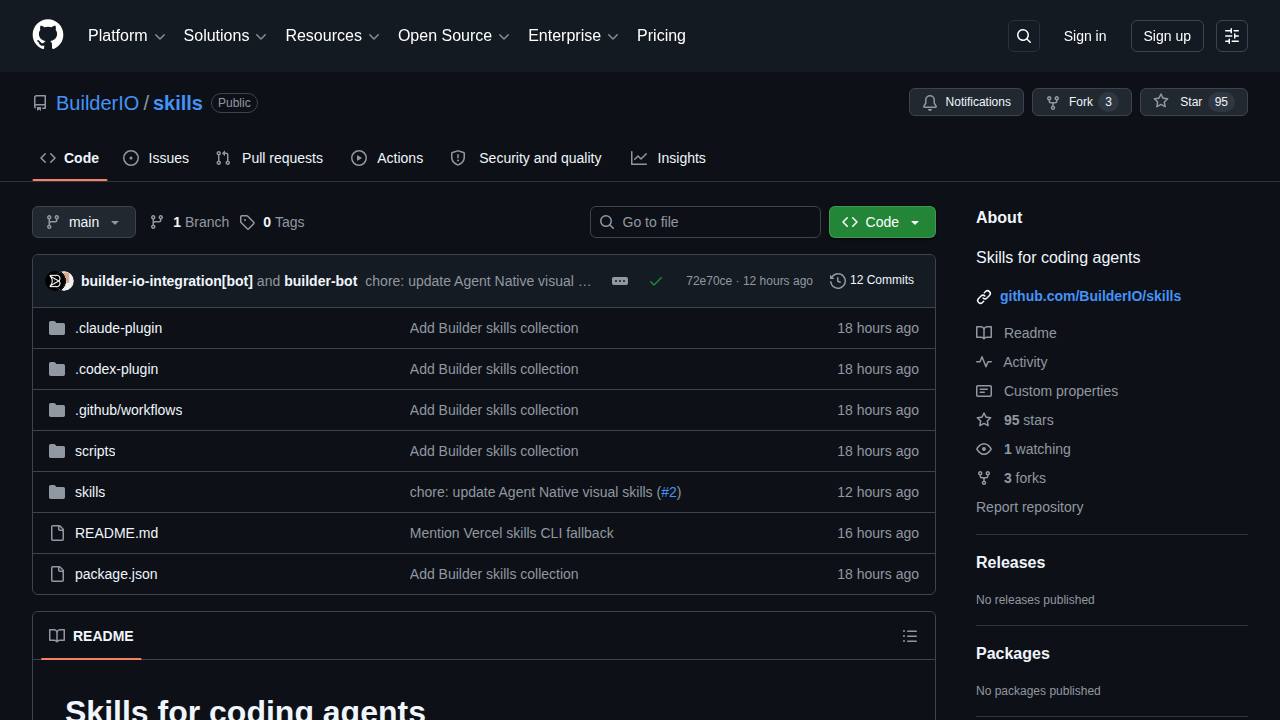The image size is (1280, 720).
Task: Click the Sign up button
Action: (1167, 36)
